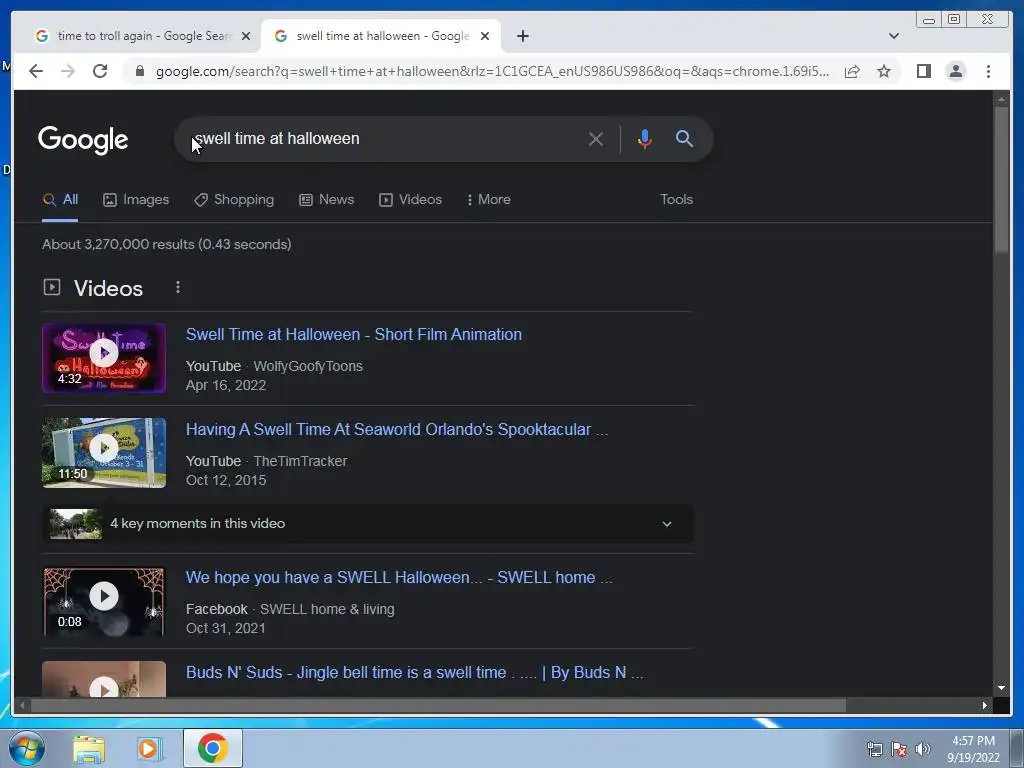Reload the current page
Image resolution: width=1024 pixels, height=768 pixels.
coord(100,71)
